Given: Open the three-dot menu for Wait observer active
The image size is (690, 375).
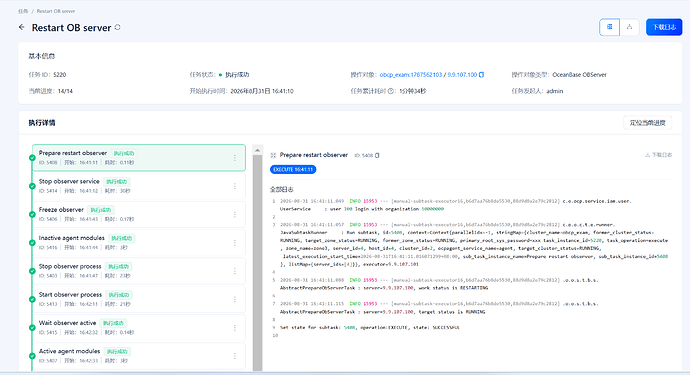Looking at the screenshot, I should pyautogui.click(x=235, y=327).
